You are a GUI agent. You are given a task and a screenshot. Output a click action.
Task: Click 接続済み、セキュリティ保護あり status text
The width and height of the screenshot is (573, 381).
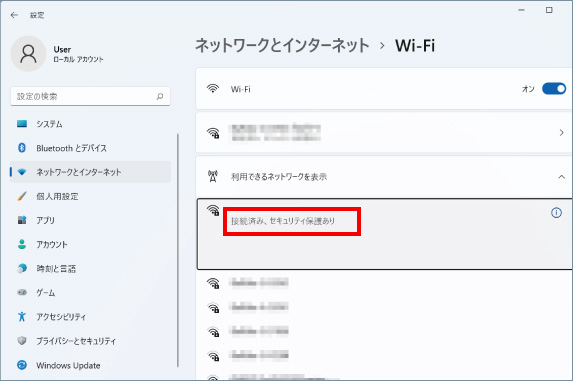[x=283, y=221]
